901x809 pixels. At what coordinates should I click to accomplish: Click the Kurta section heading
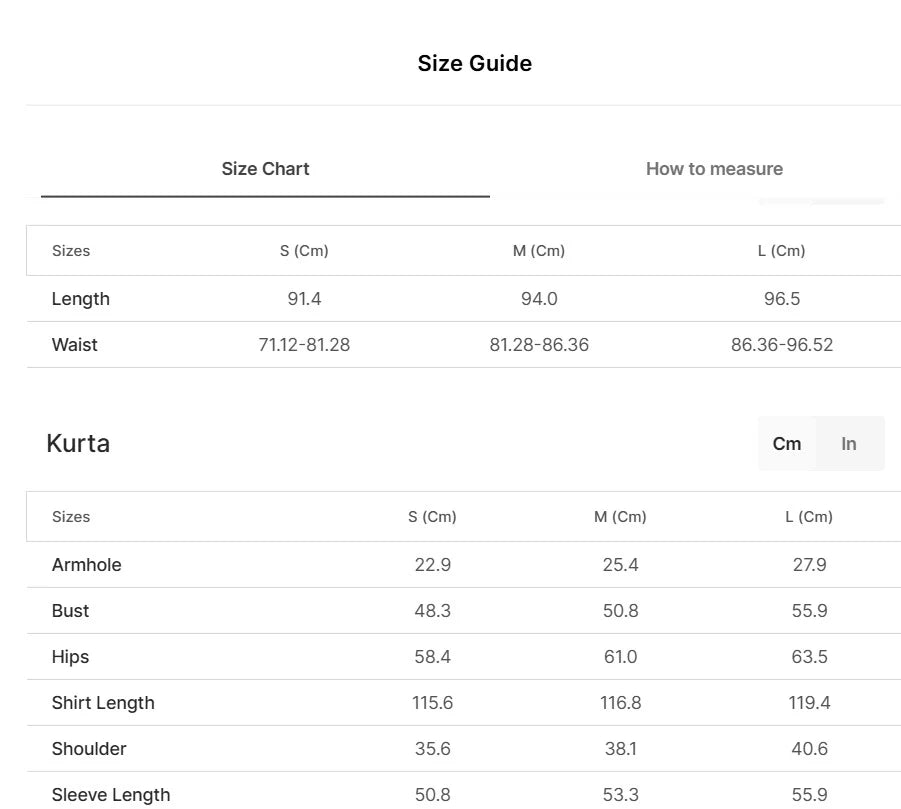pos(78,444)
